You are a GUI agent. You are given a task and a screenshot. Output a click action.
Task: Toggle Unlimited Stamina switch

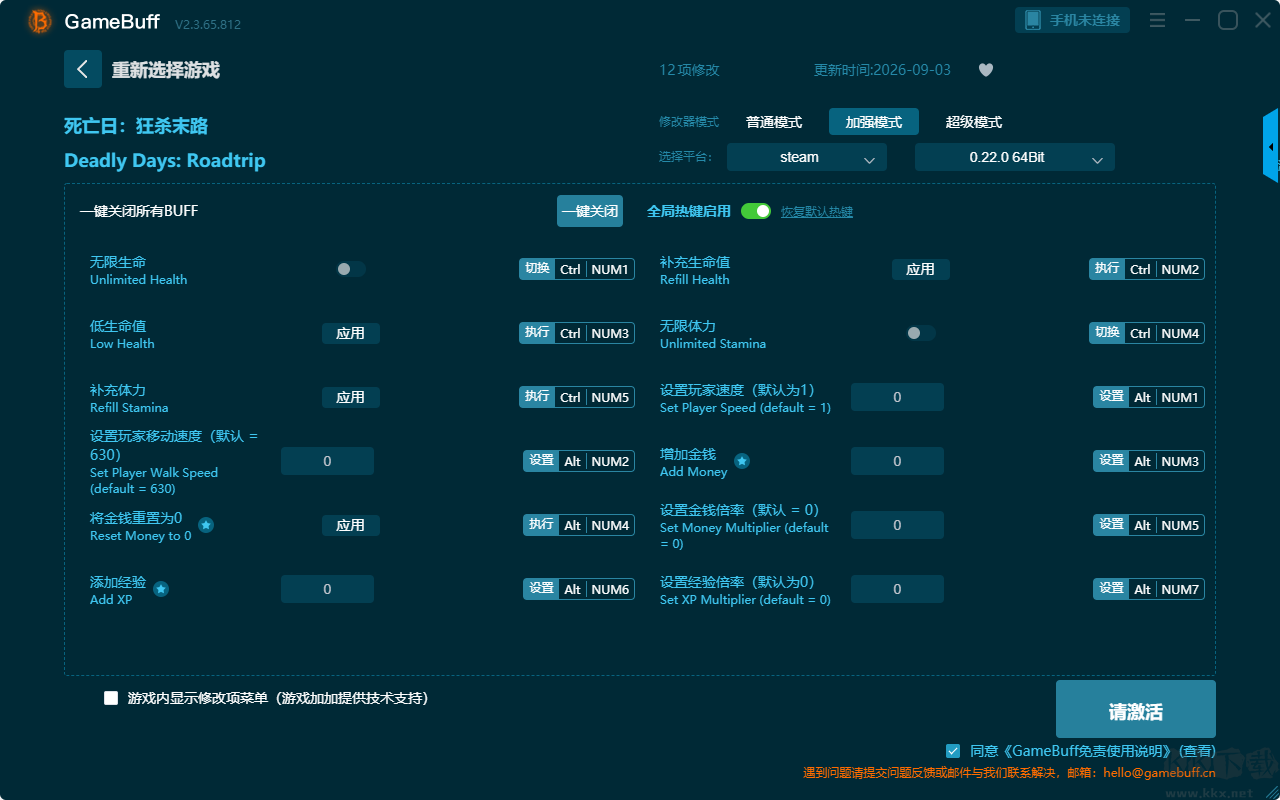(x=920, y=333)
